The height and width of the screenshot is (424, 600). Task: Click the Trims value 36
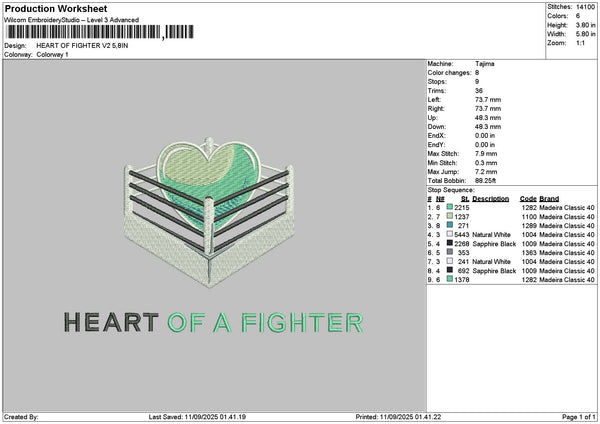pos(479,91)
